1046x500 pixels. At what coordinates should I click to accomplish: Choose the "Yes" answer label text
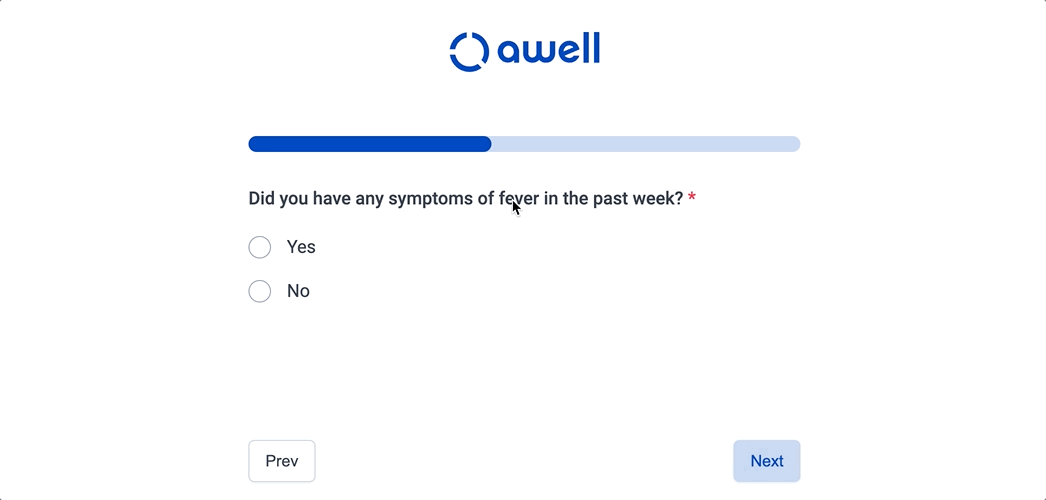[x=301, y=247]
